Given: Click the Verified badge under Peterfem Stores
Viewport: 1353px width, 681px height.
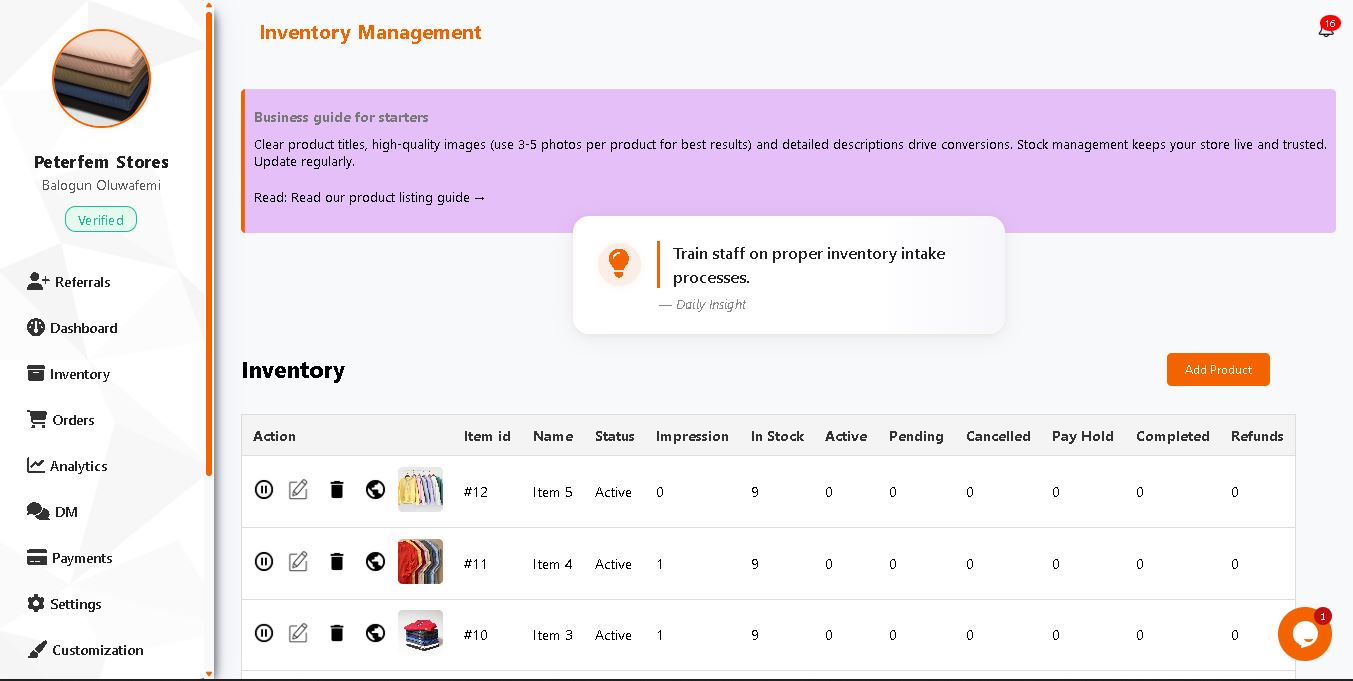Looking at the screenshot, I should point(101,219).
